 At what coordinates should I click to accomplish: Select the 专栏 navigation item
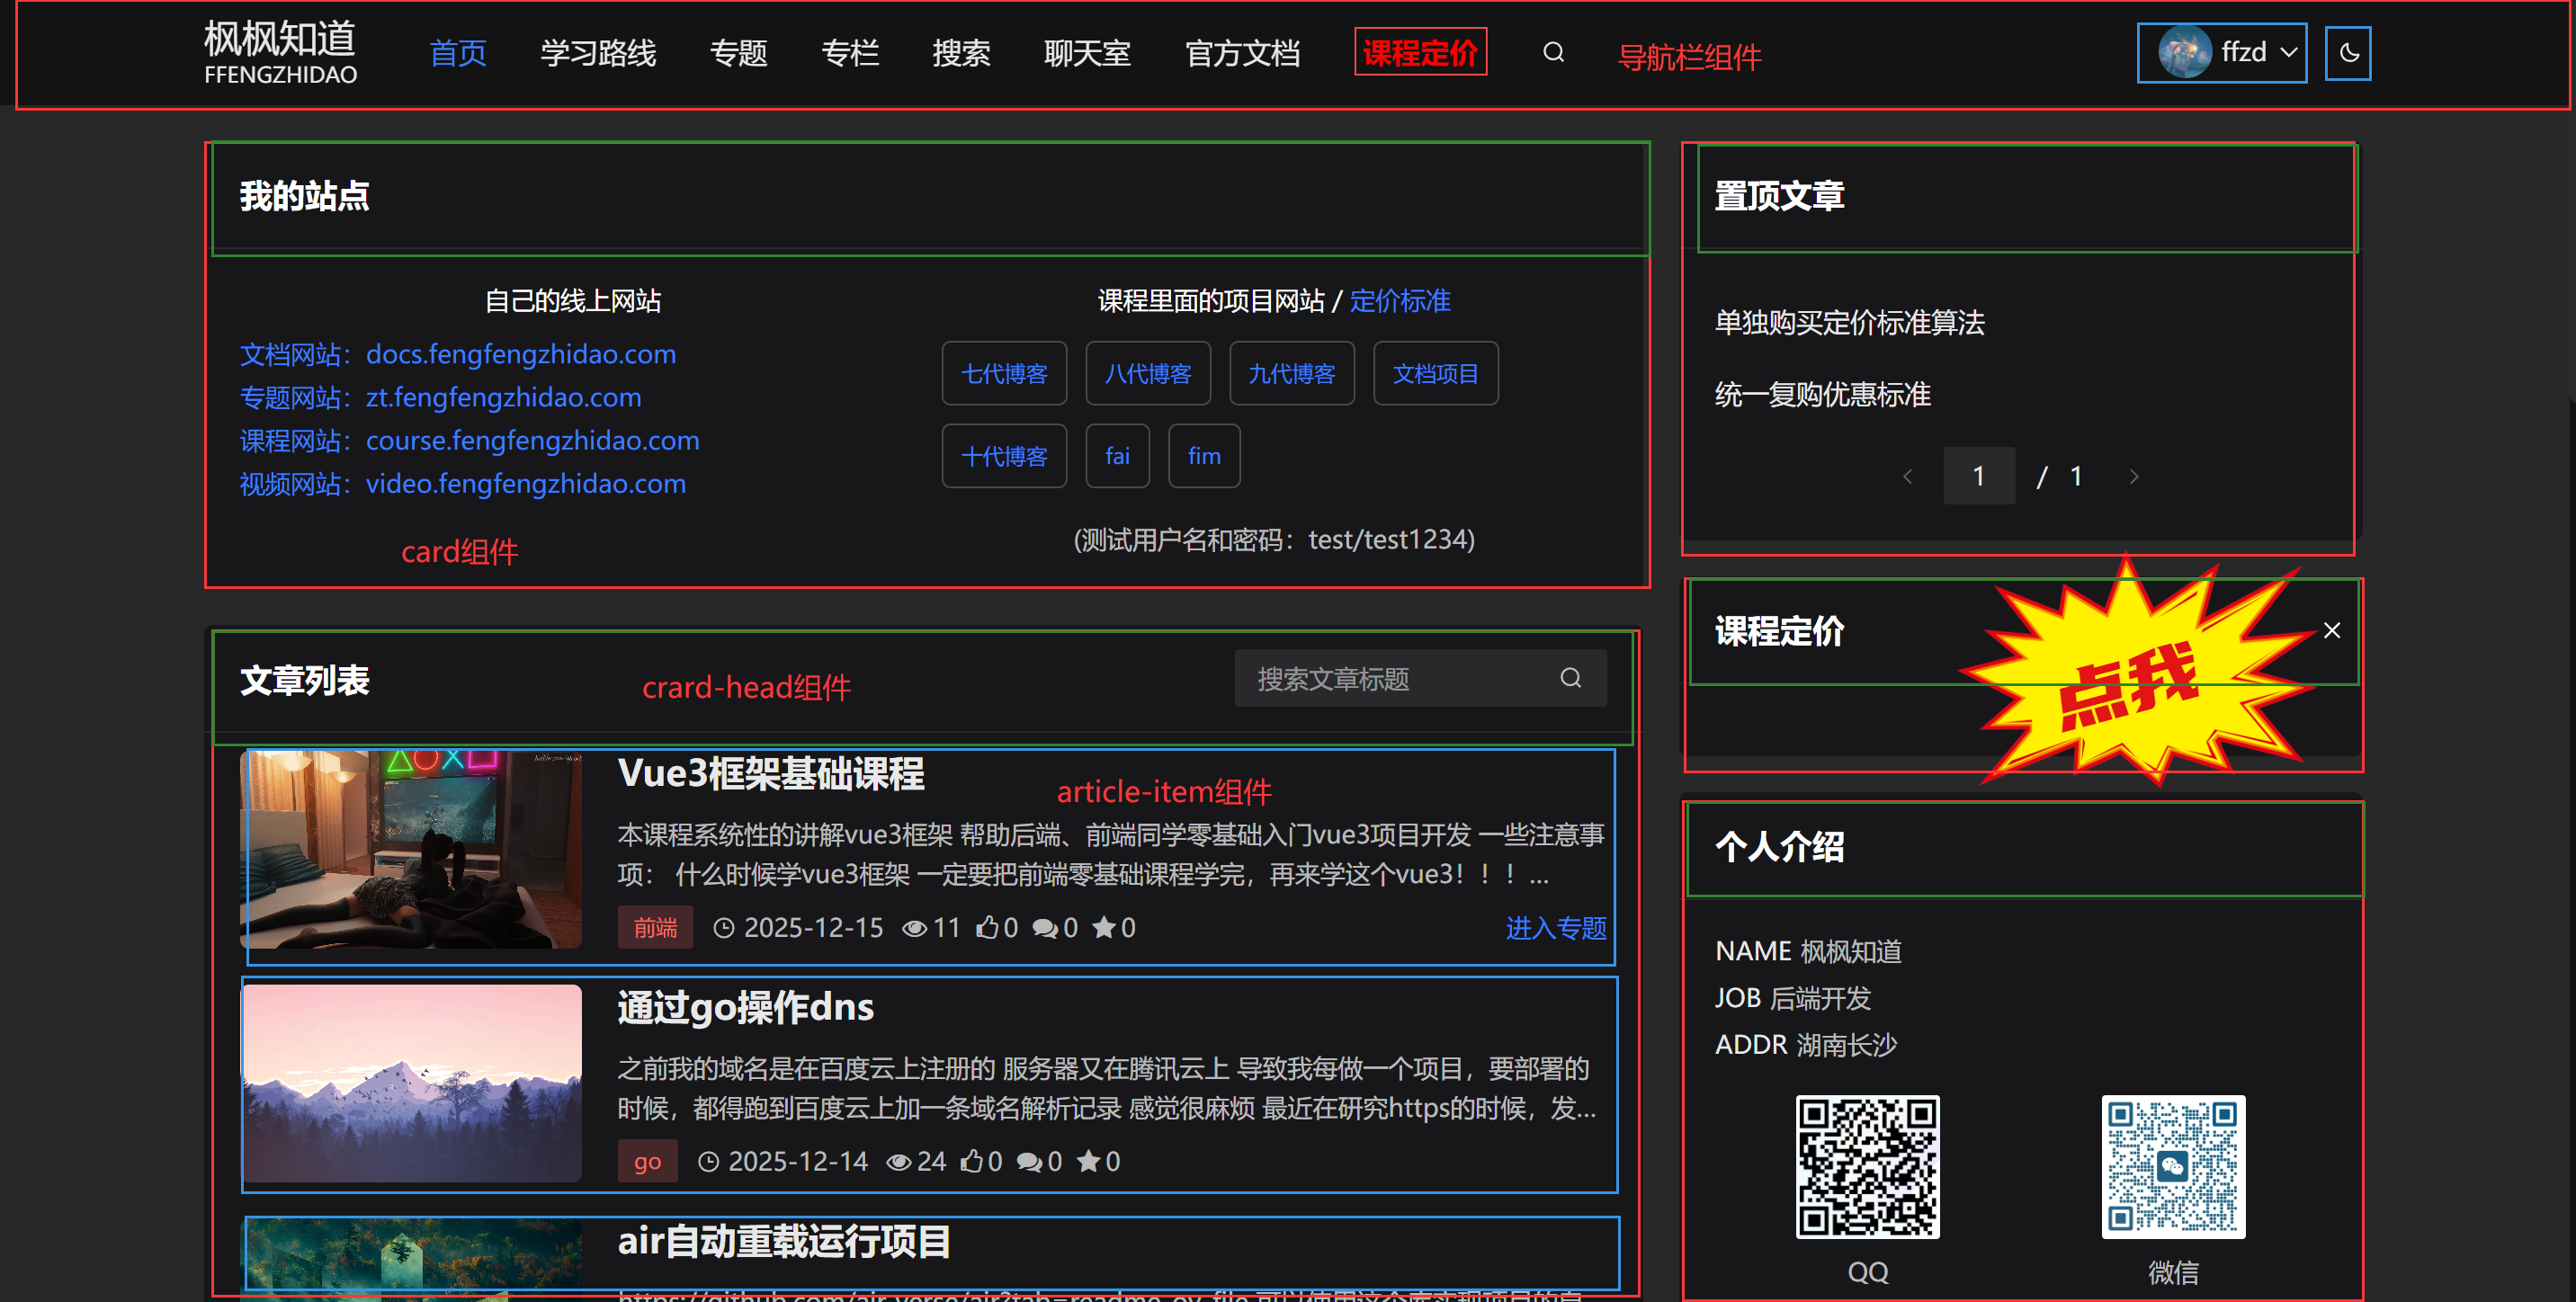[x=849, y=53]
